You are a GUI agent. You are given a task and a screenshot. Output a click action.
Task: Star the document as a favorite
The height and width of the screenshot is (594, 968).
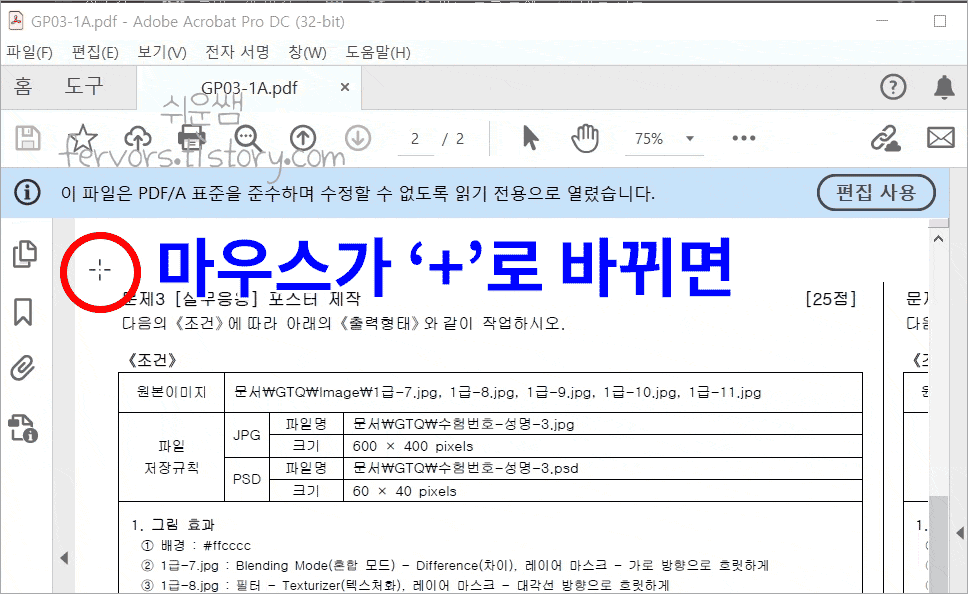[x=83, y=139]
